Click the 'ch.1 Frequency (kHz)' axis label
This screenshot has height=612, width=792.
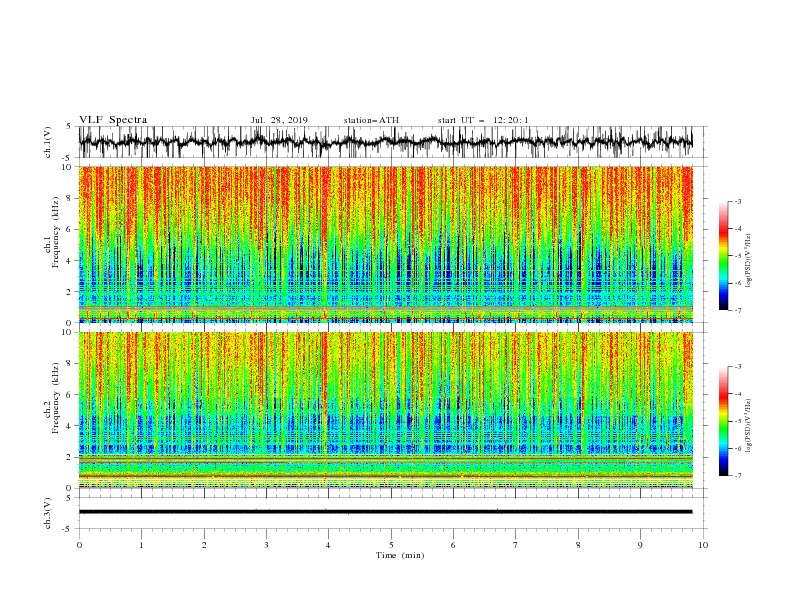tap(52, 233)
